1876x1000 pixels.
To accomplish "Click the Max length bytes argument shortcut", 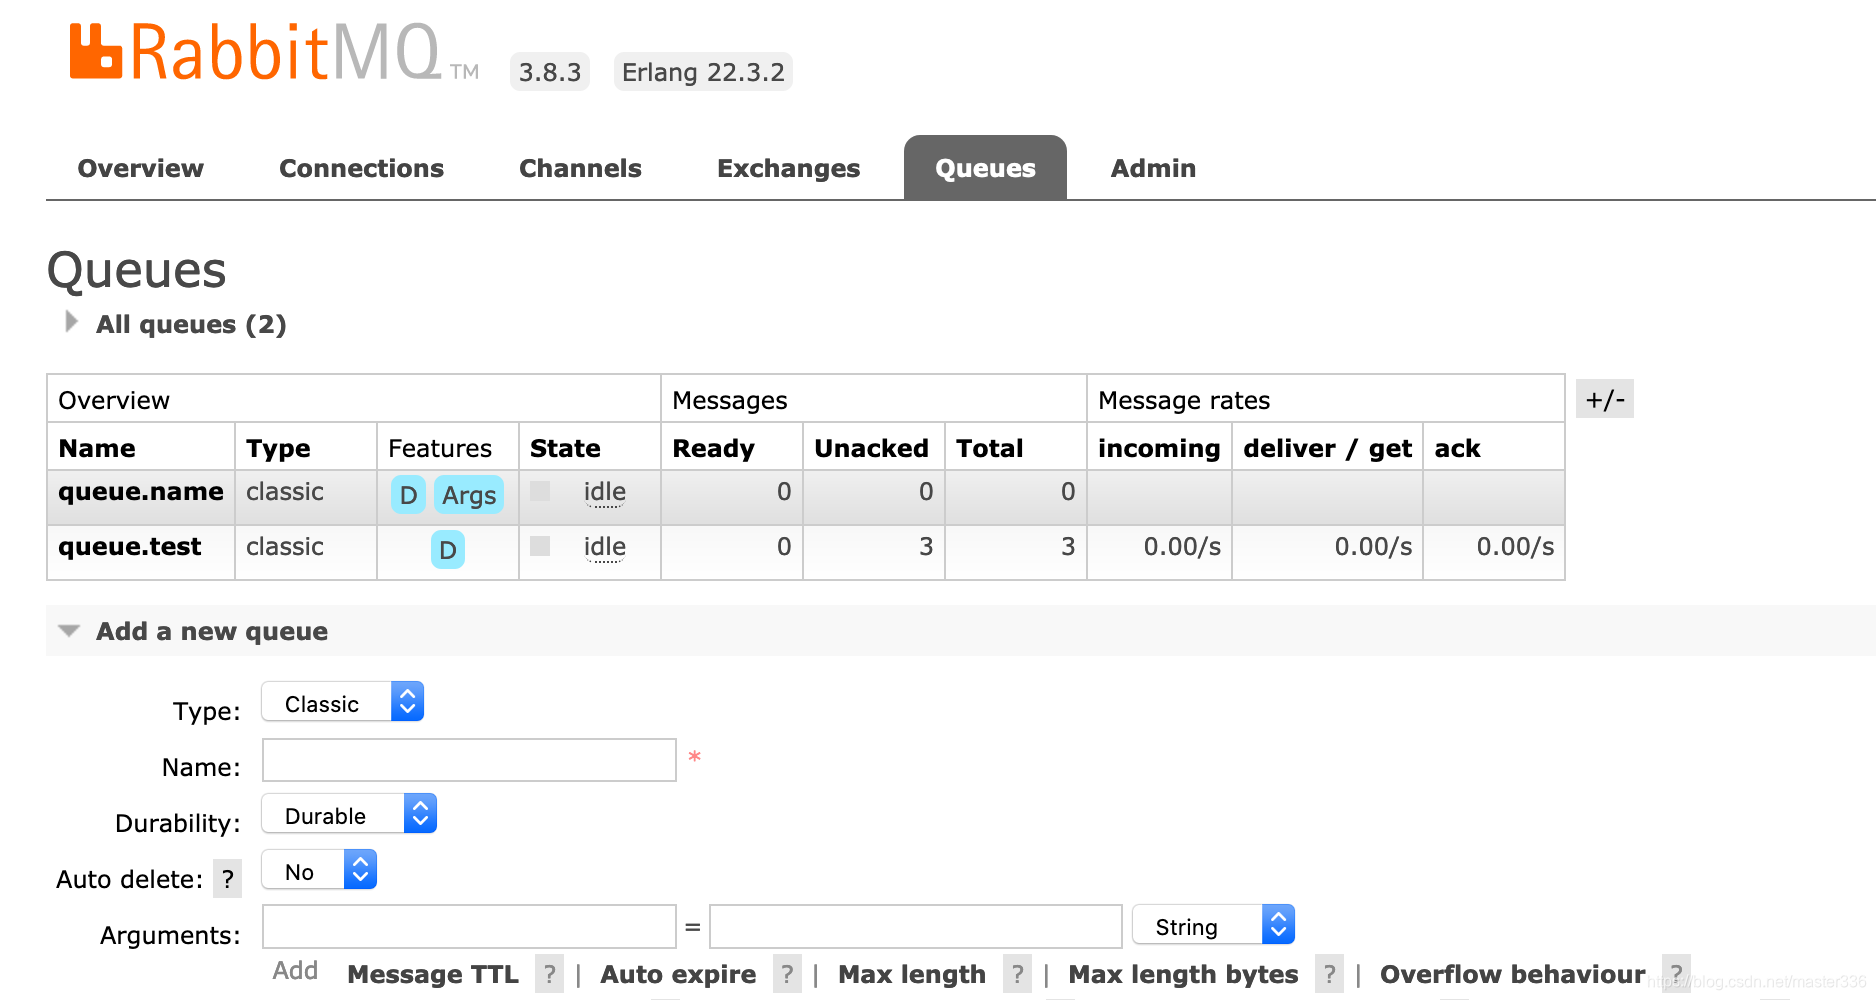I will pos(1183,975).
